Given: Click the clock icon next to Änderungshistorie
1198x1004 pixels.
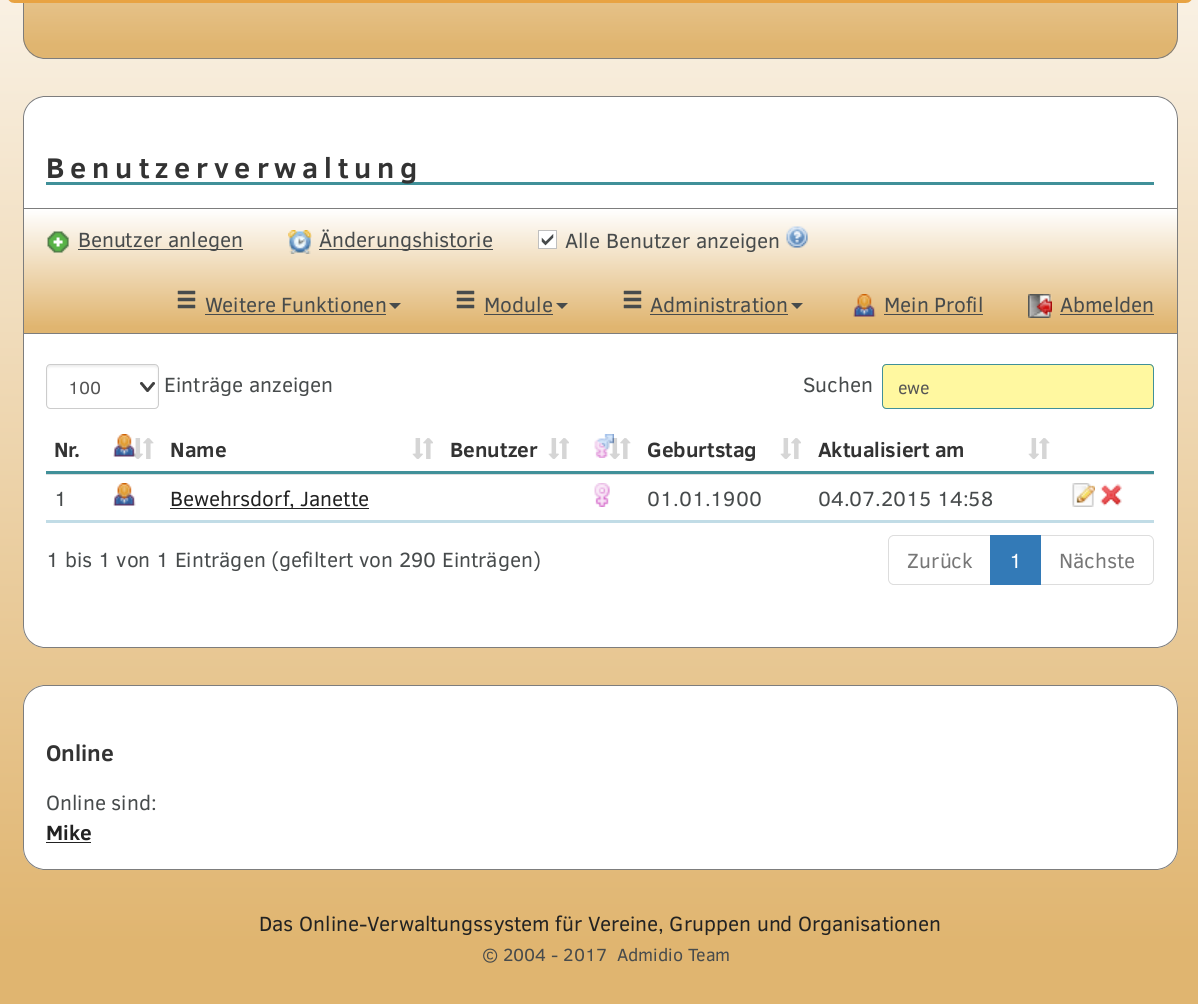Looking at the screenshot, I should (x=299, y=242).
